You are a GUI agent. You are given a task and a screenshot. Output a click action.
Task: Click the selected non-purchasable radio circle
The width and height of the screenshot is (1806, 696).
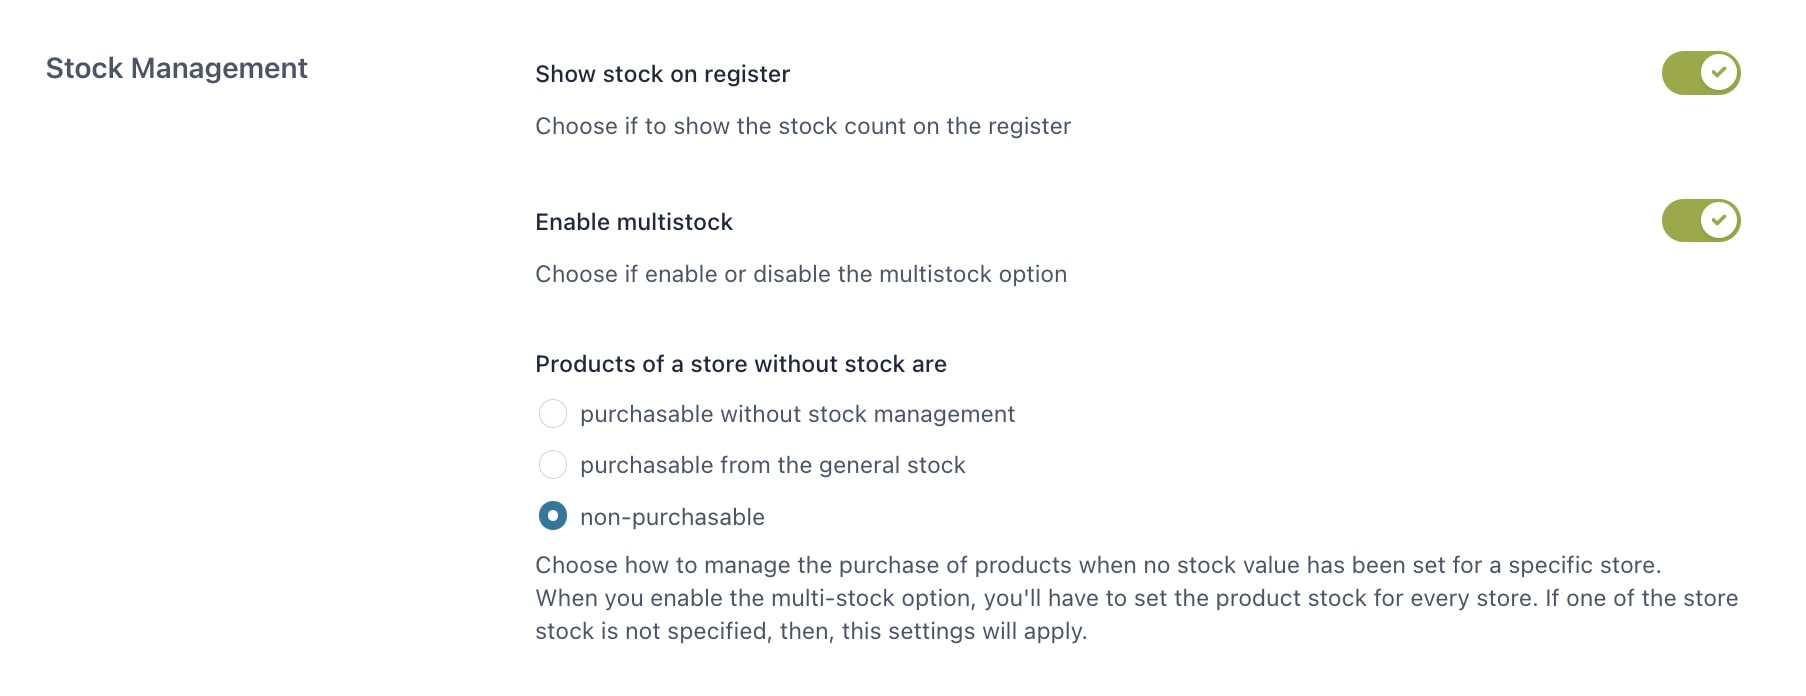tap(553, 516)
